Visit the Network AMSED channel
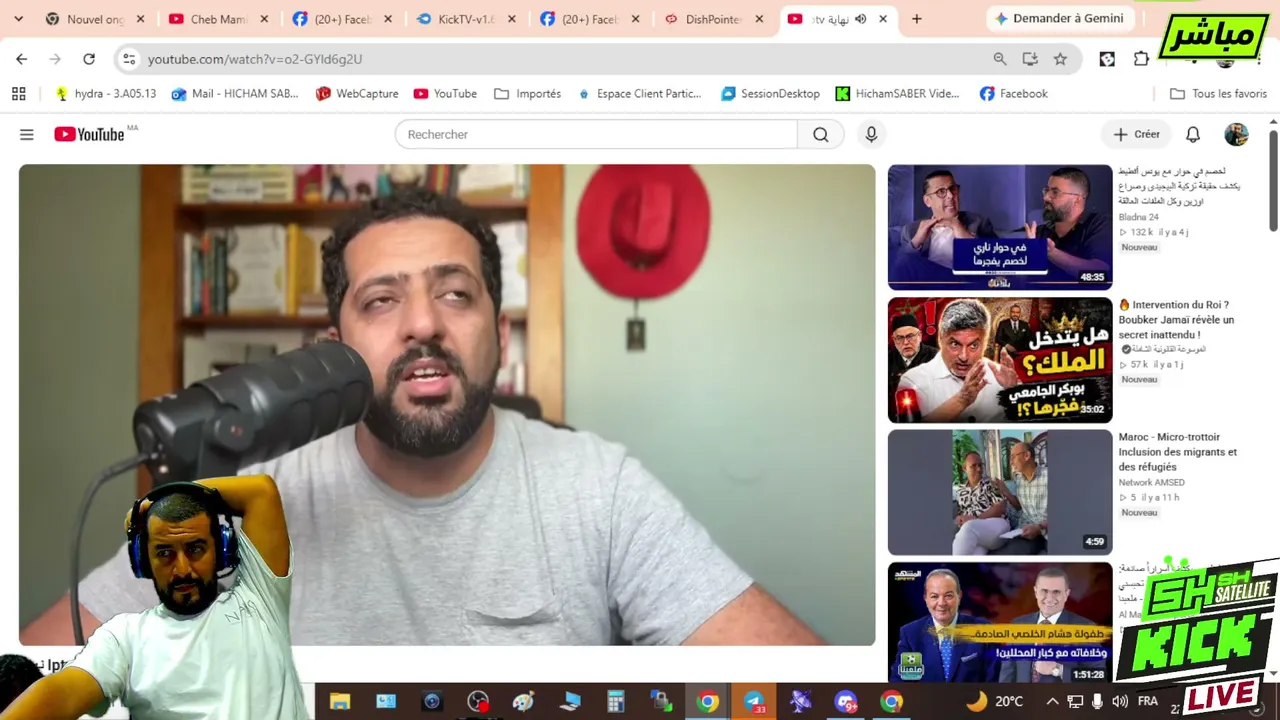Viewport: 1280px width, 720px height. tap(1151, 482)
